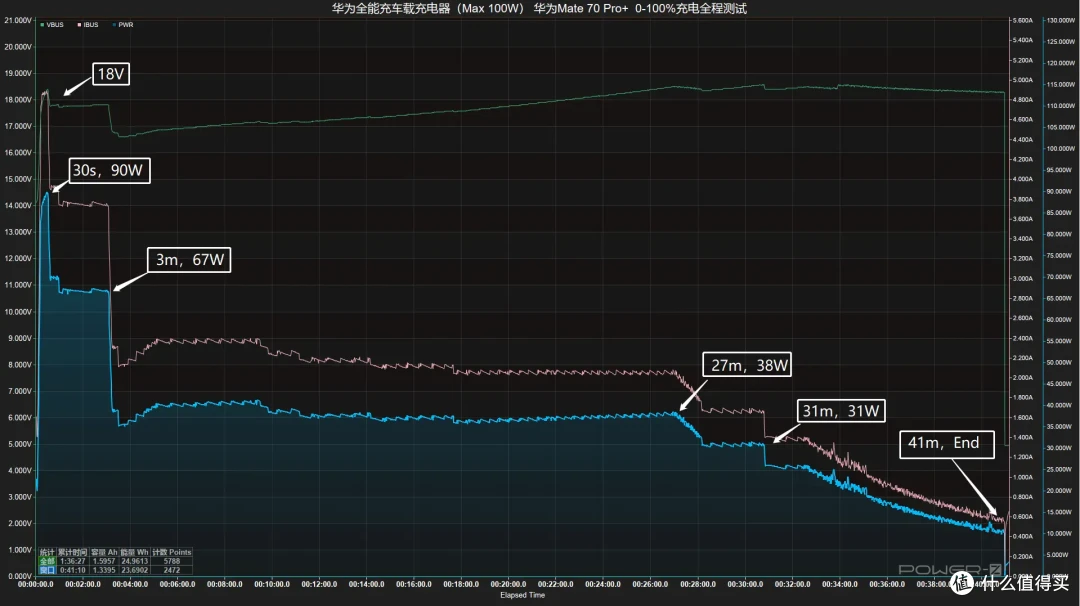This screenshot has width=1080, height=606.
Task: Click the 2472 points value
Action: [x=172, y=570]
